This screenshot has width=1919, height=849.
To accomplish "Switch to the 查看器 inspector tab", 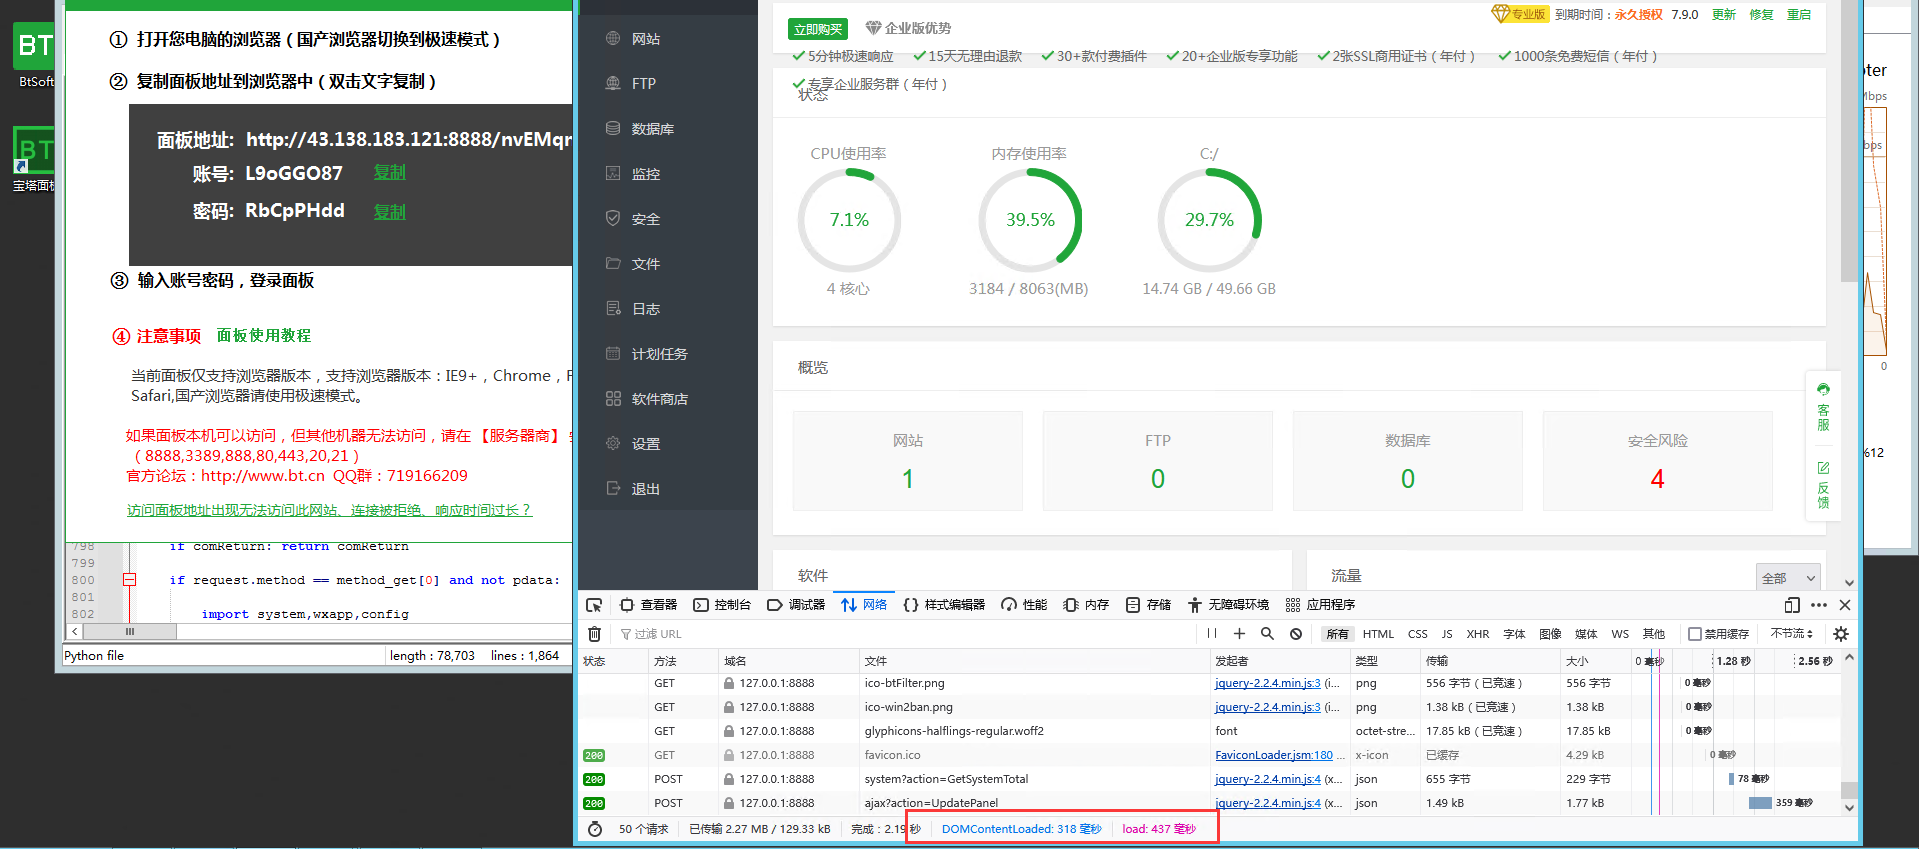I will pyautogui.click(x=648, y=605).
